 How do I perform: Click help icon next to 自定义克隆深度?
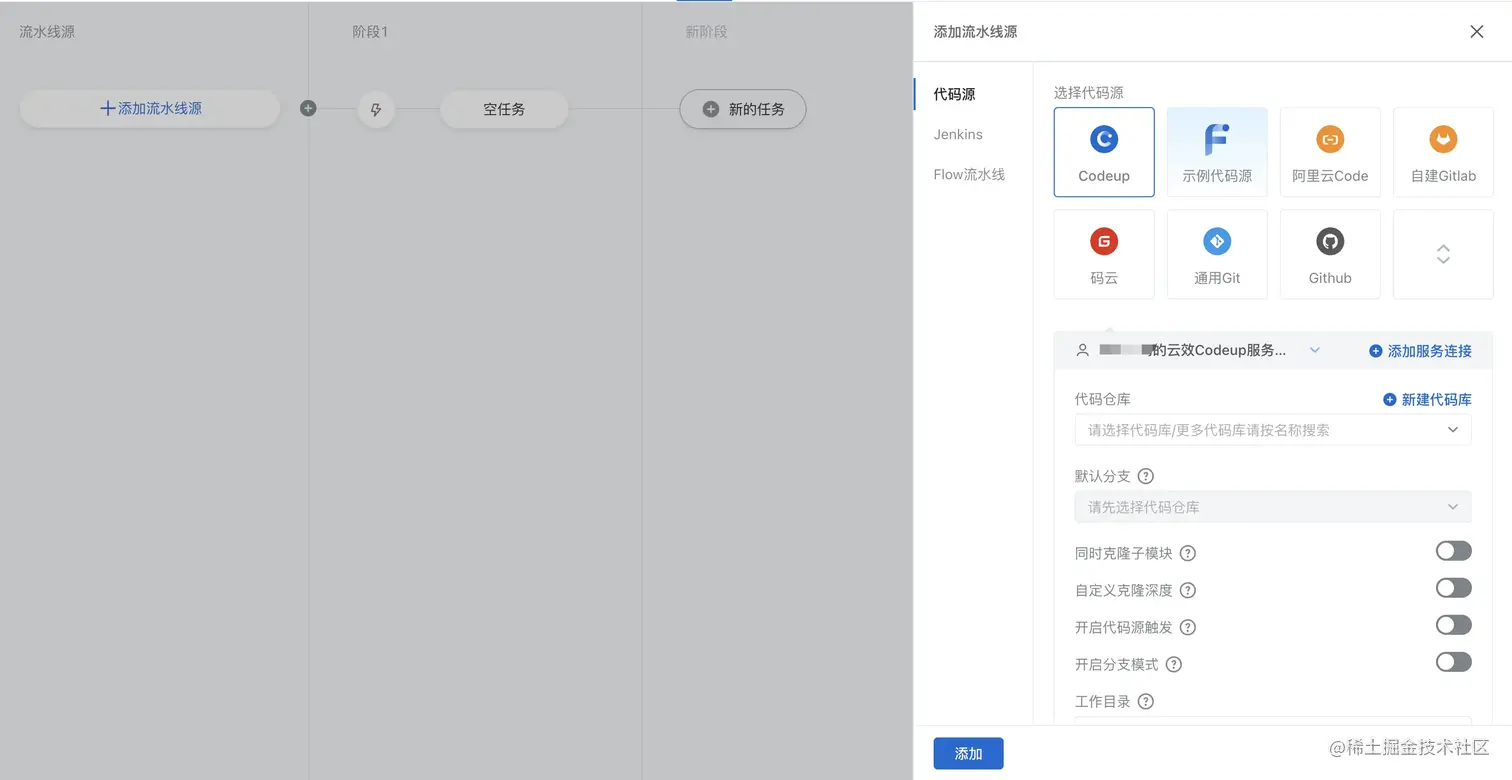(1188, 590)
